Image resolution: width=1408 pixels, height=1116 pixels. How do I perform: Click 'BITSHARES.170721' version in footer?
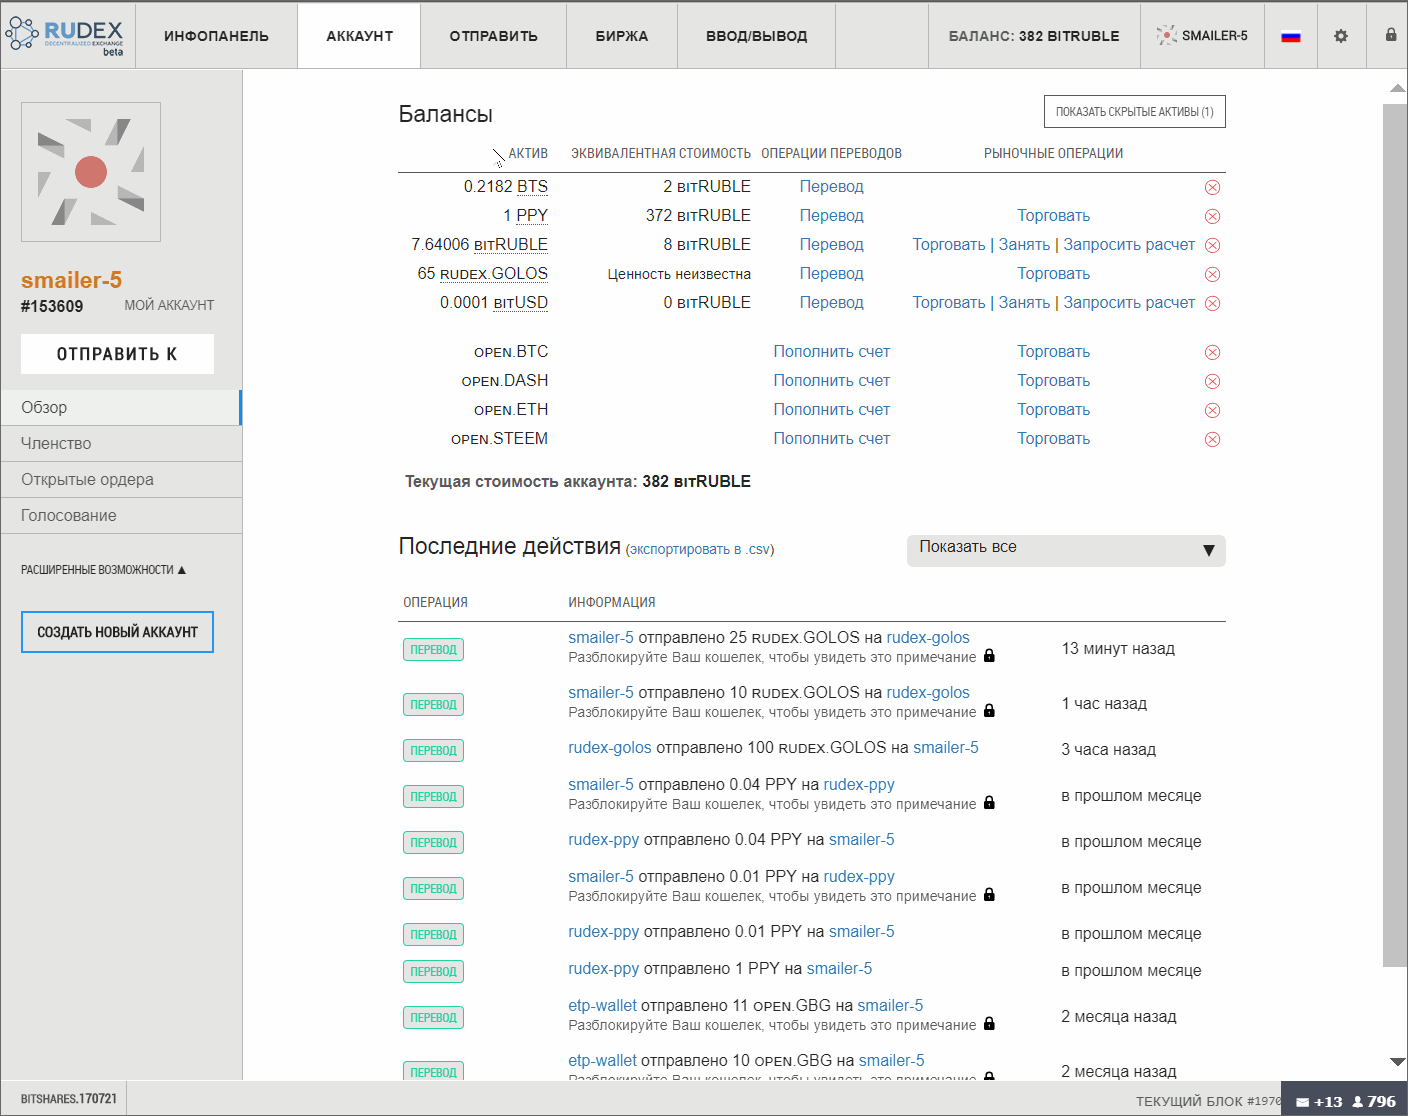click(69, 1099)
